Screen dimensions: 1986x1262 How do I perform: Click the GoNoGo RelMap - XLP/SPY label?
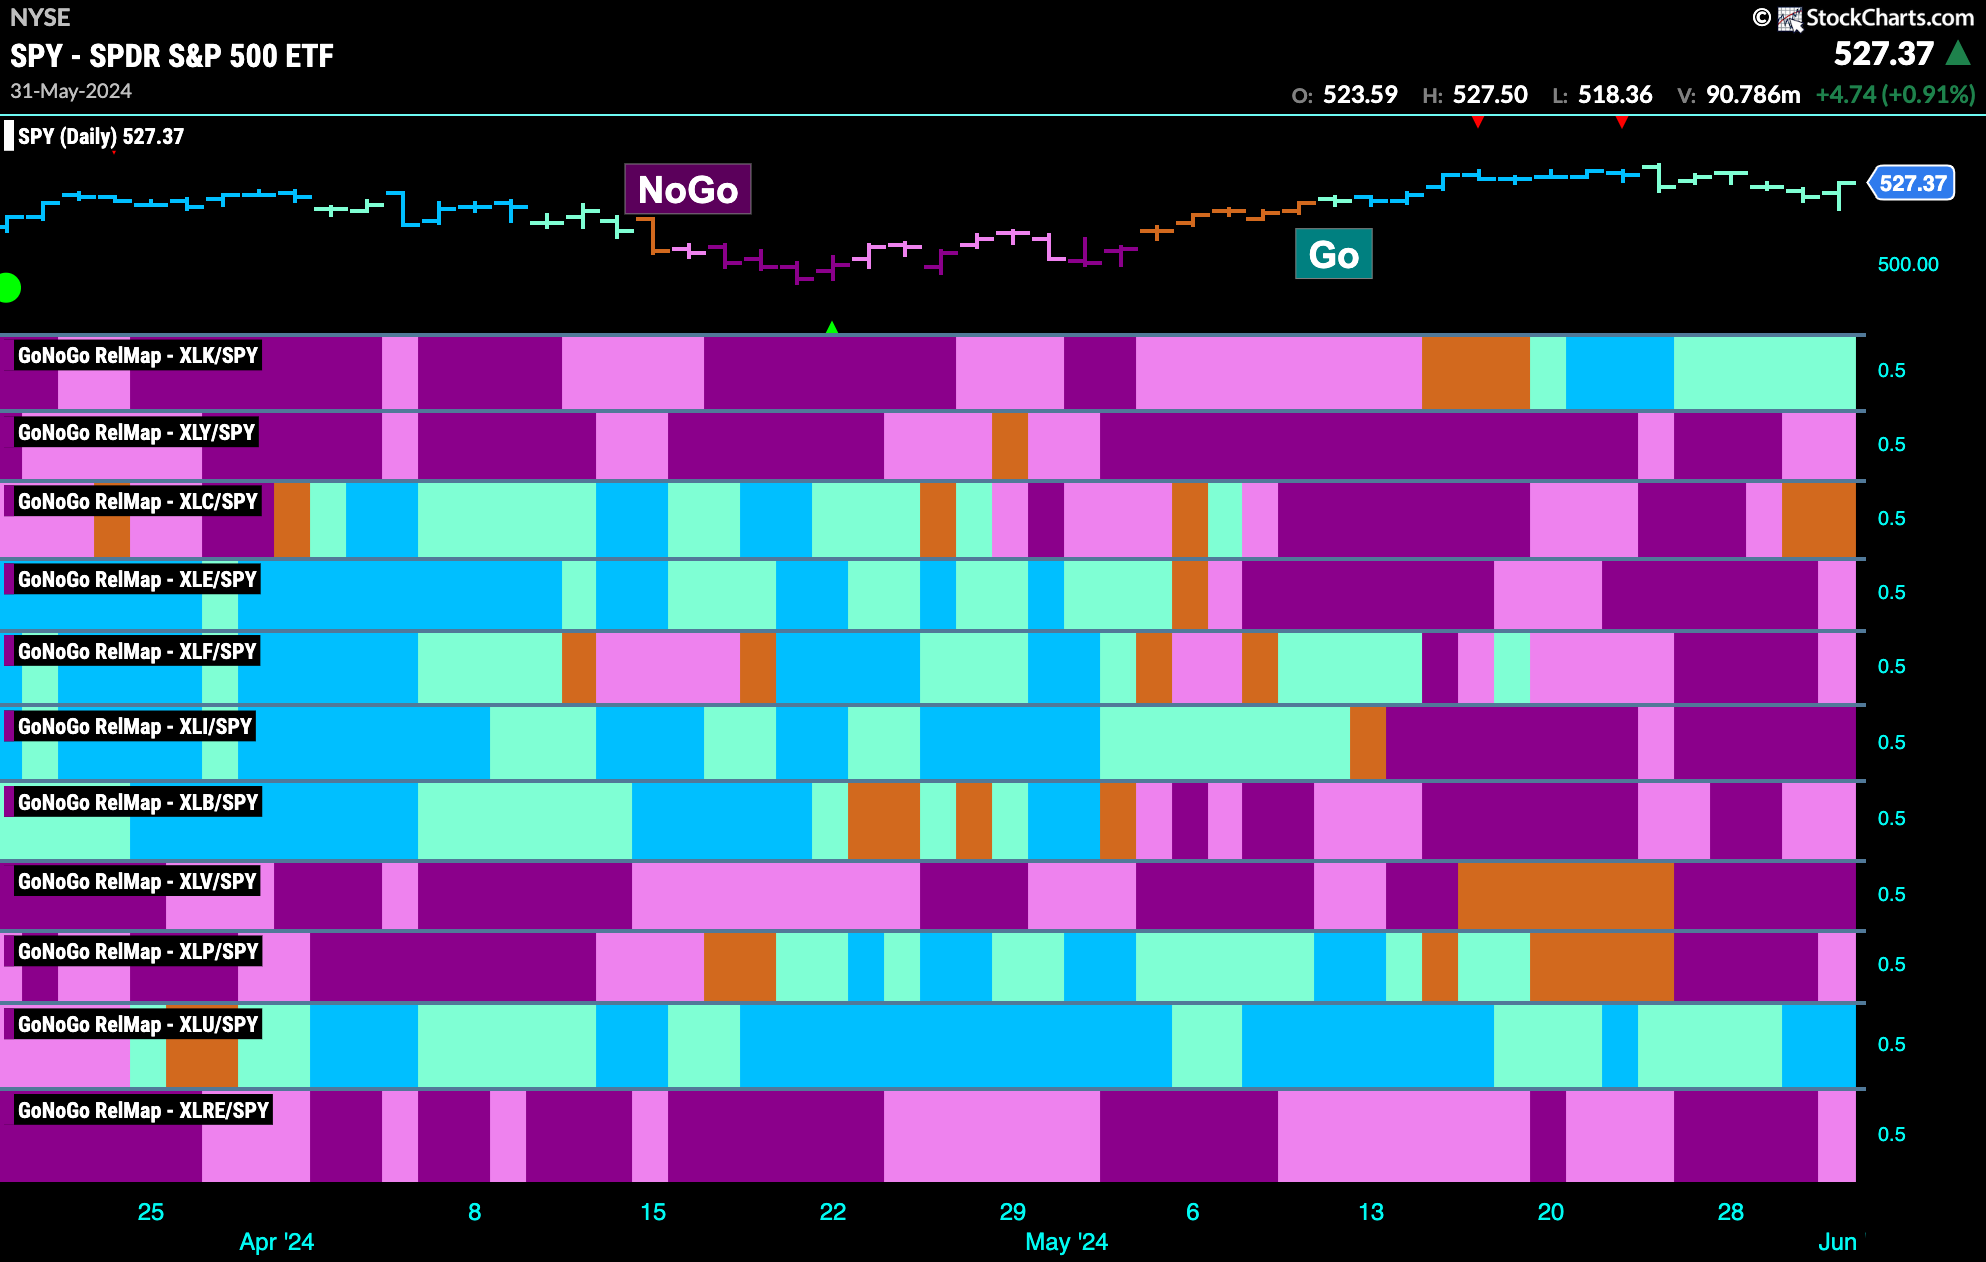click(x=138, y=951)
